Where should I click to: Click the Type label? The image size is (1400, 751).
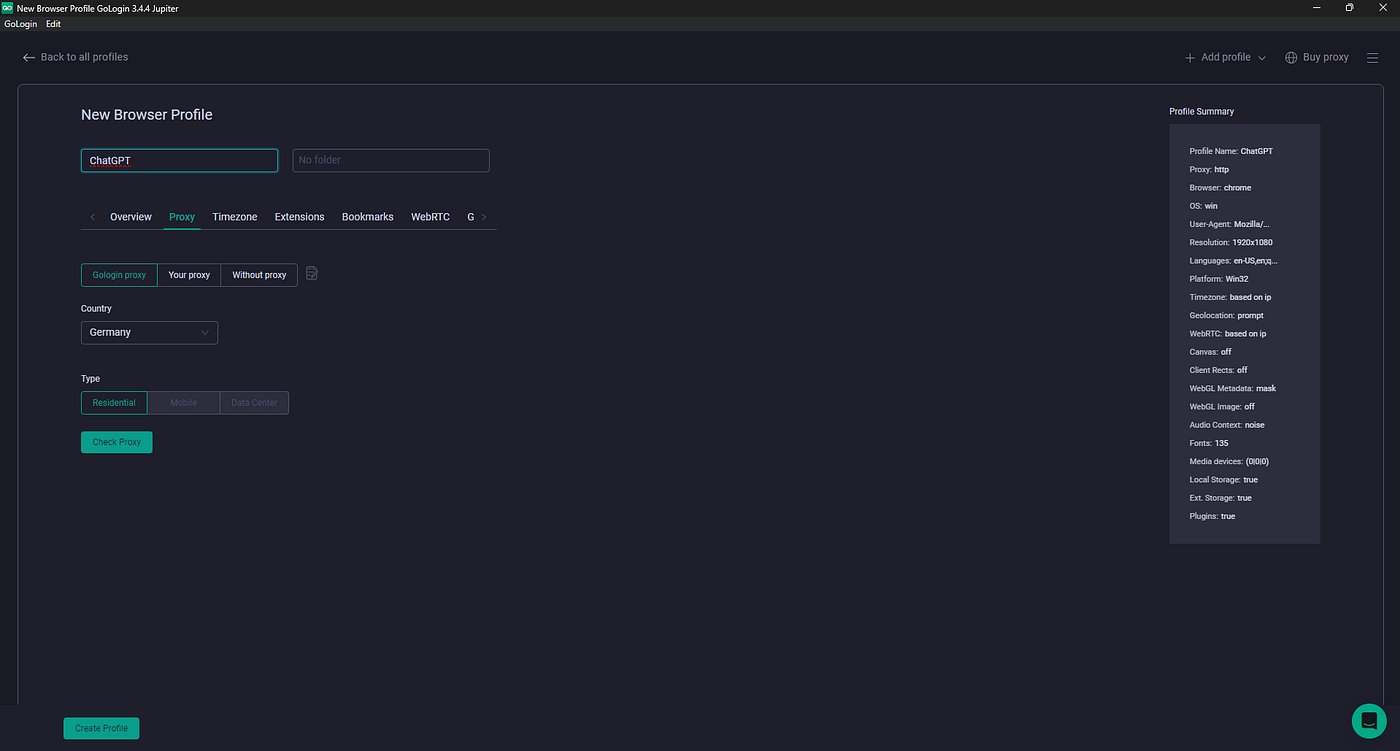(x=90, y=379)
